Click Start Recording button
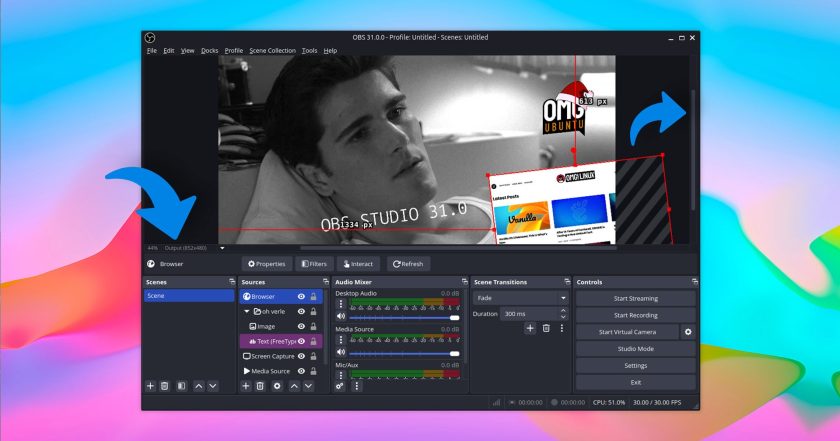The height and width of the screenshot is (441, 840). point(635,315)
